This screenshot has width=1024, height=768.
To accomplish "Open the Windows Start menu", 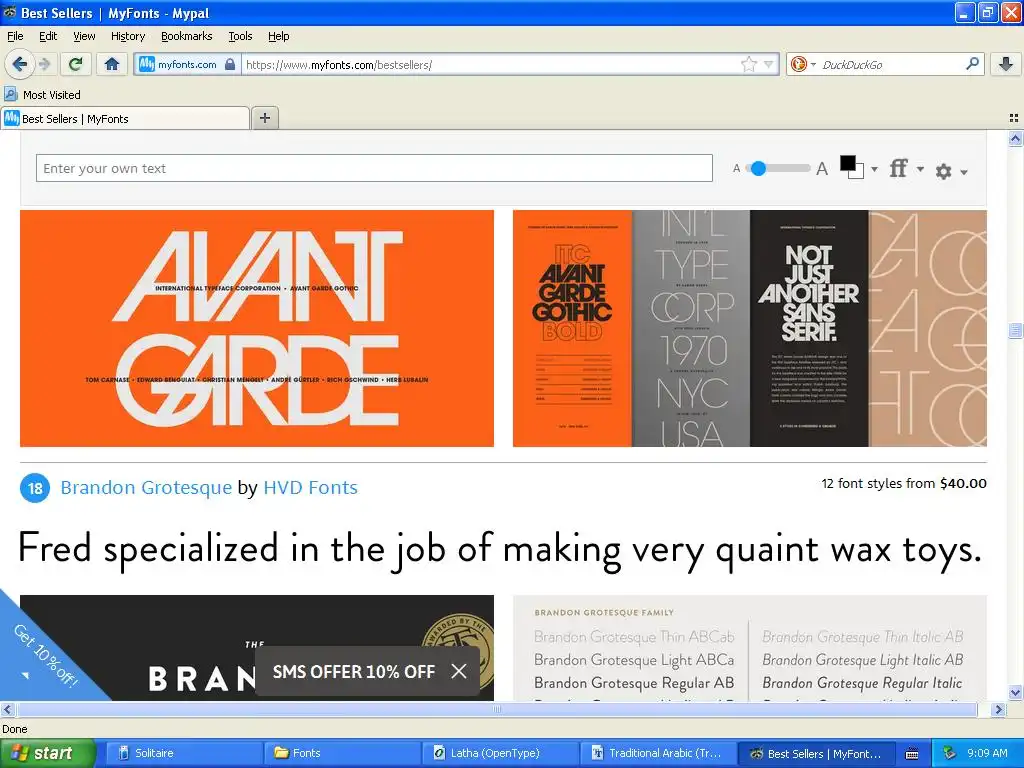I will [48, 753].
